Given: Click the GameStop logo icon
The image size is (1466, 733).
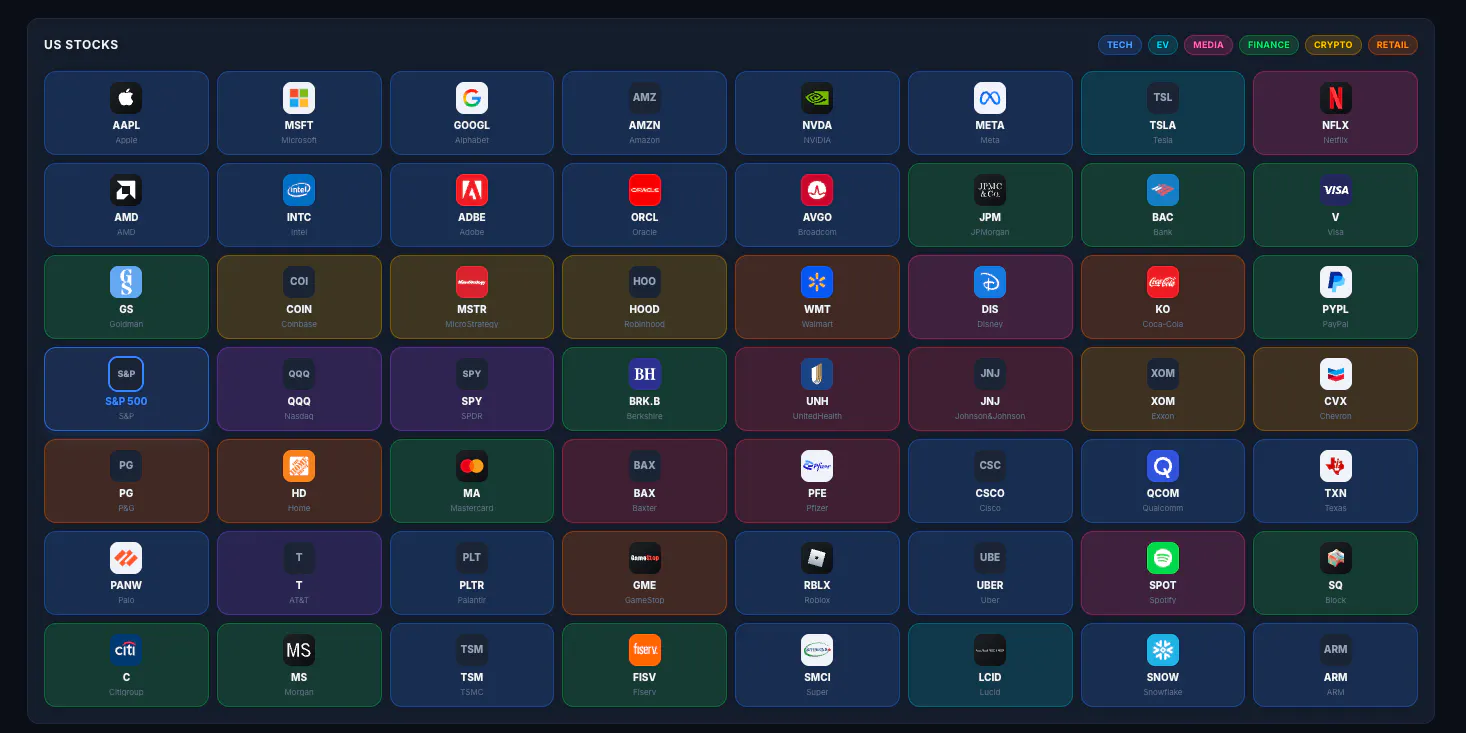Looking at the screenshot, I should 645,558.
